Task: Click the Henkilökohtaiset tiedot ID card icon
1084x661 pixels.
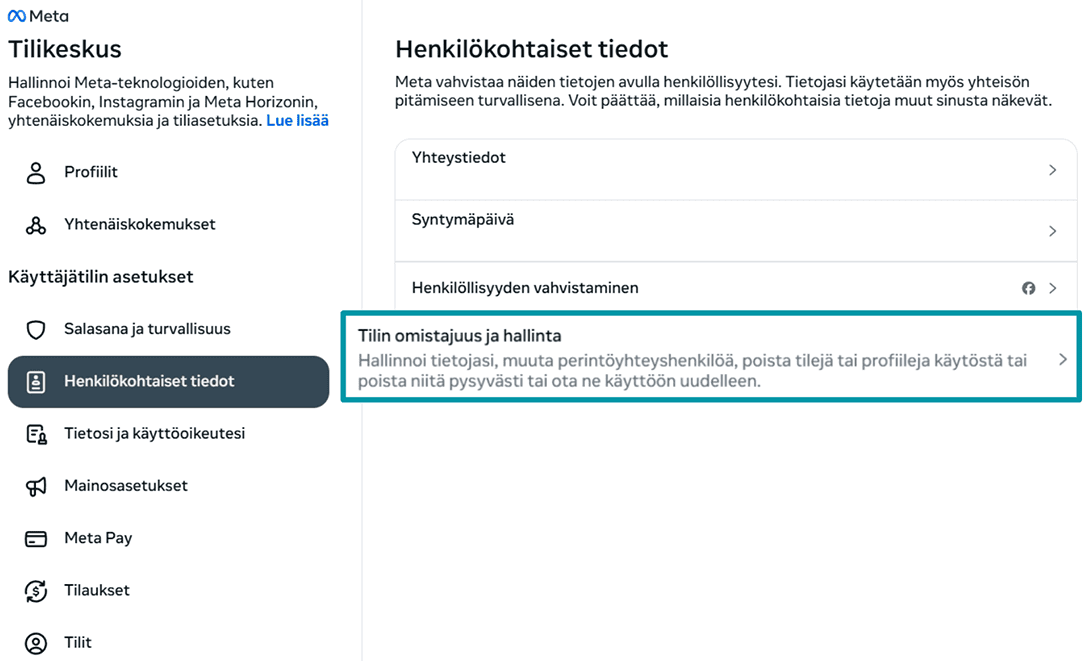Action: click(x=36, y=382)
